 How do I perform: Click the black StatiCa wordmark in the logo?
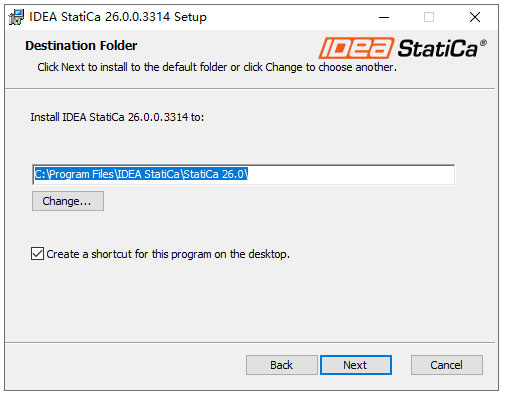(438, 49)
